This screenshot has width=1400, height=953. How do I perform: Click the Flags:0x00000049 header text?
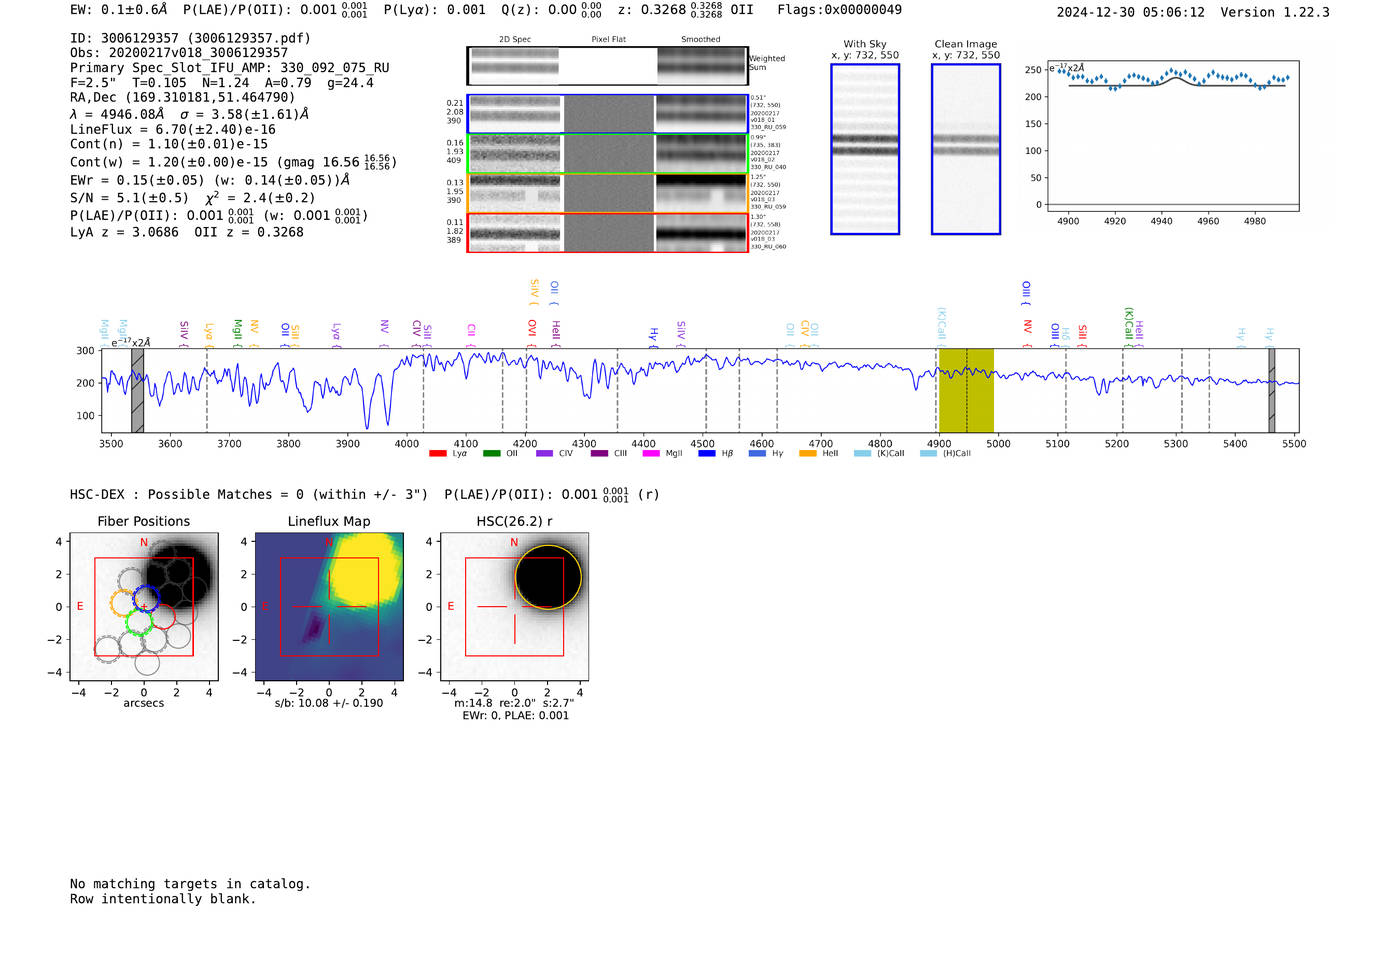(839, 10)
